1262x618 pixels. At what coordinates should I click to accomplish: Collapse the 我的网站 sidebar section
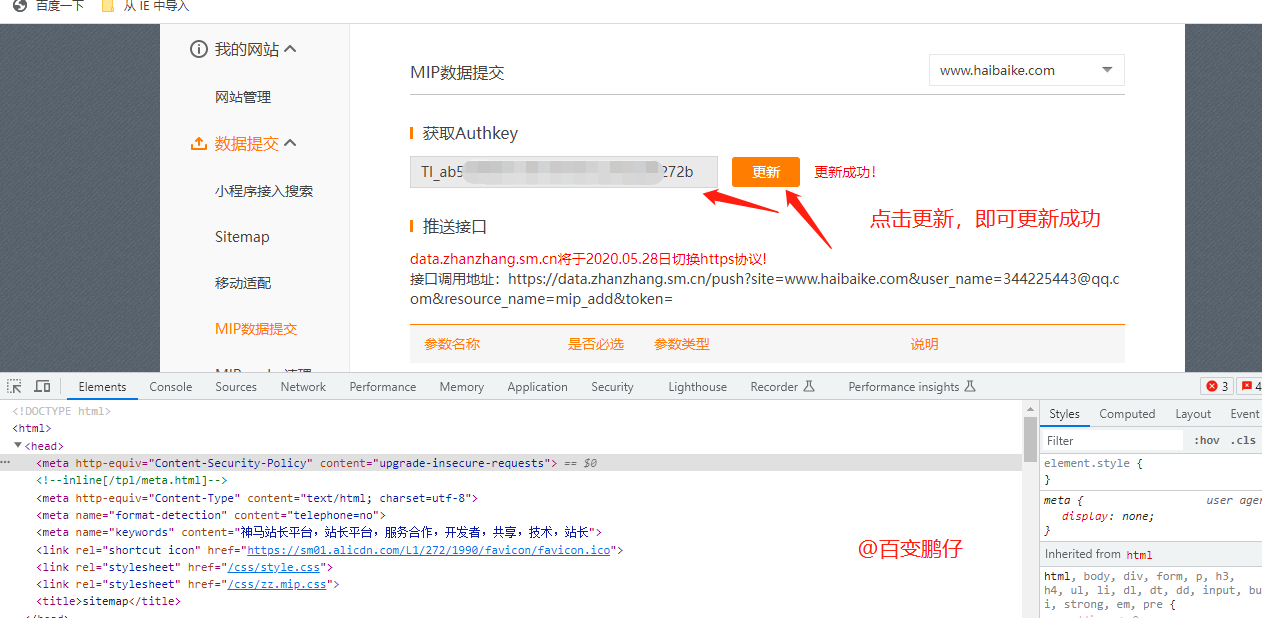(x=290, y=49)
